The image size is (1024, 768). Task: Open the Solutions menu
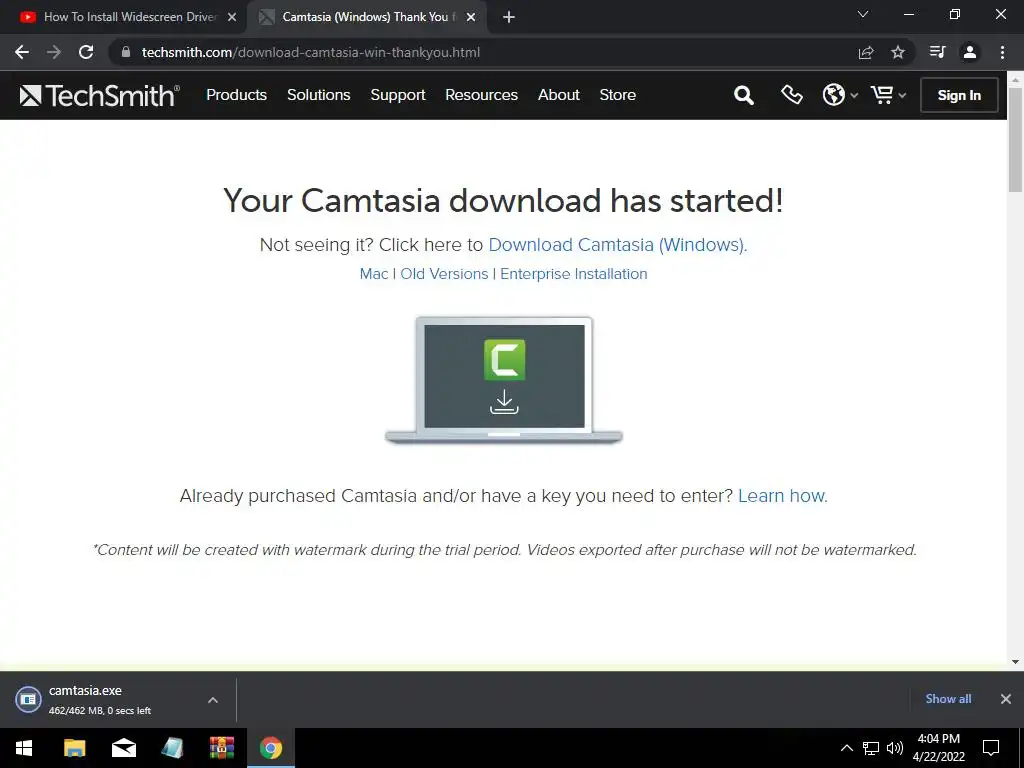(319, 95)
